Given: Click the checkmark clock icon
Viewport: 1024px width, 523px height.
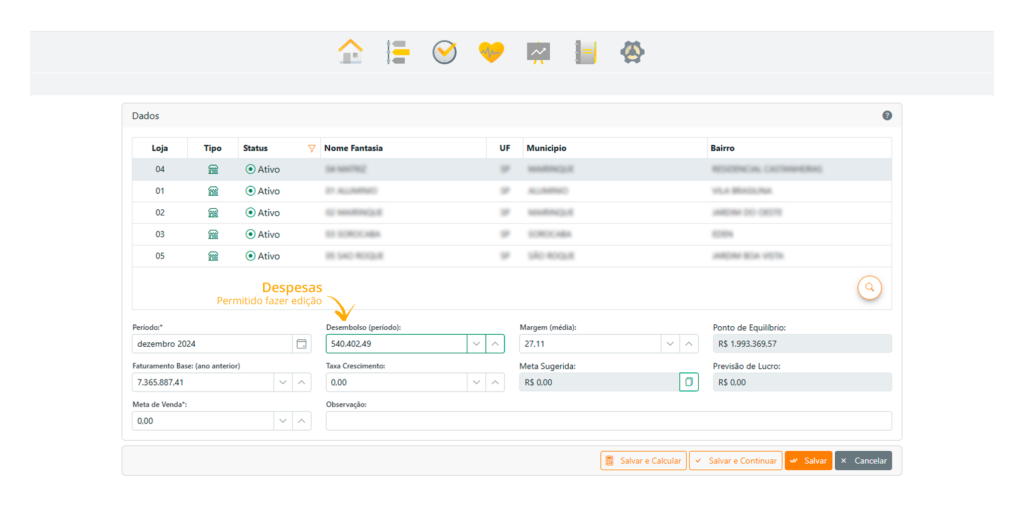Looking at the screenshot, I should [x=444, y=52].
